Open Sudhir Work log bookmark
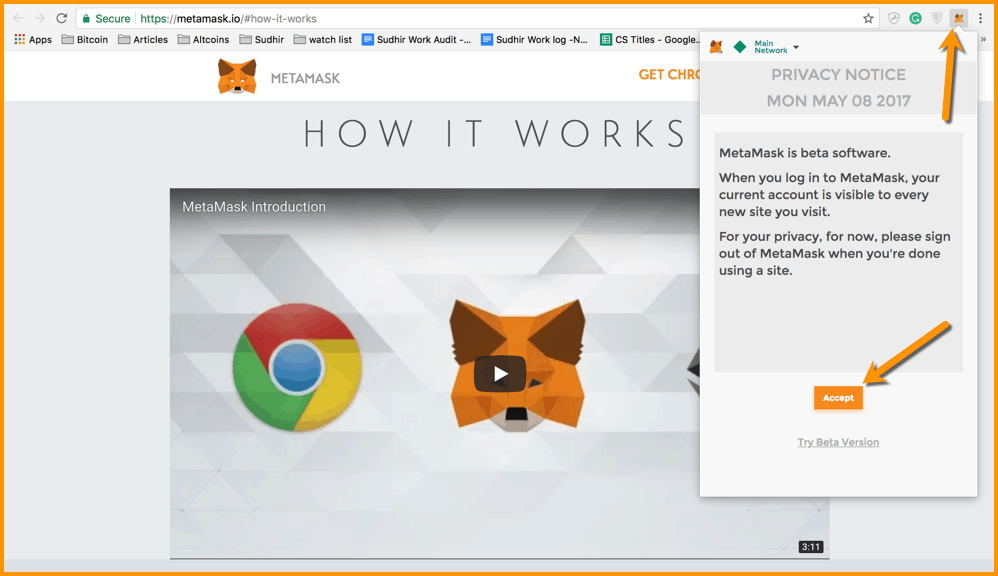Screen dimensions: 998x576 (x=535, y=39)
